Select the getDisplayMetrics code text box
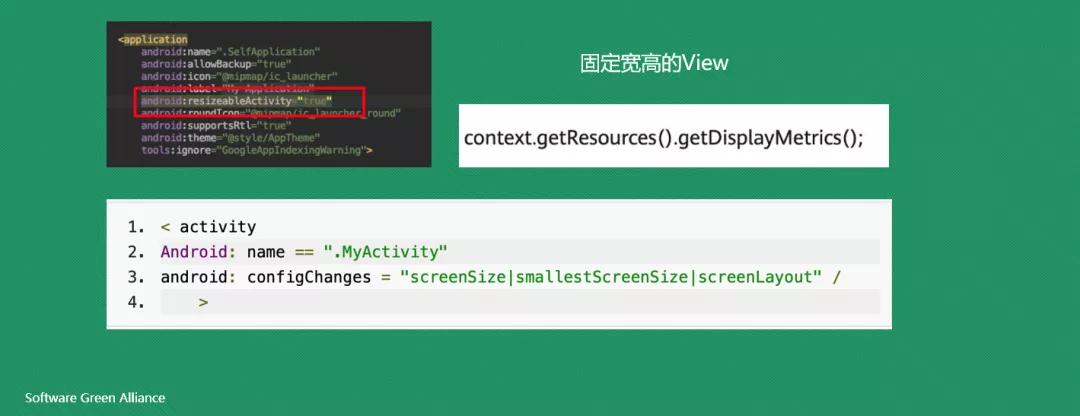The height and width of the screenshot is (416, 1080). pyautogui.click(x=674, y=136)
